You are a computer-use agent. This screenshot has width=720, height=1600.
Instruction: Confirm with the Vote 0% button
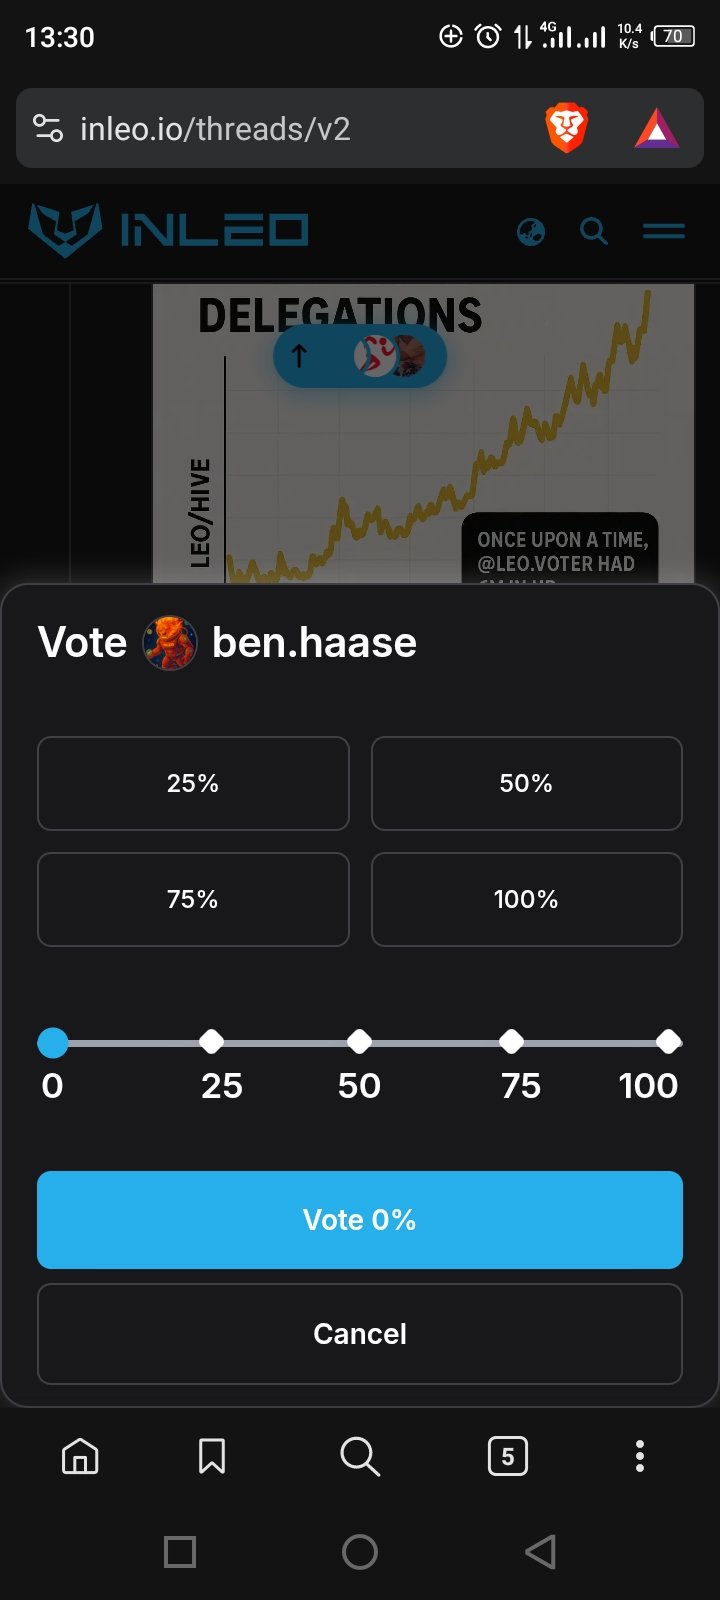[360, 1220]
